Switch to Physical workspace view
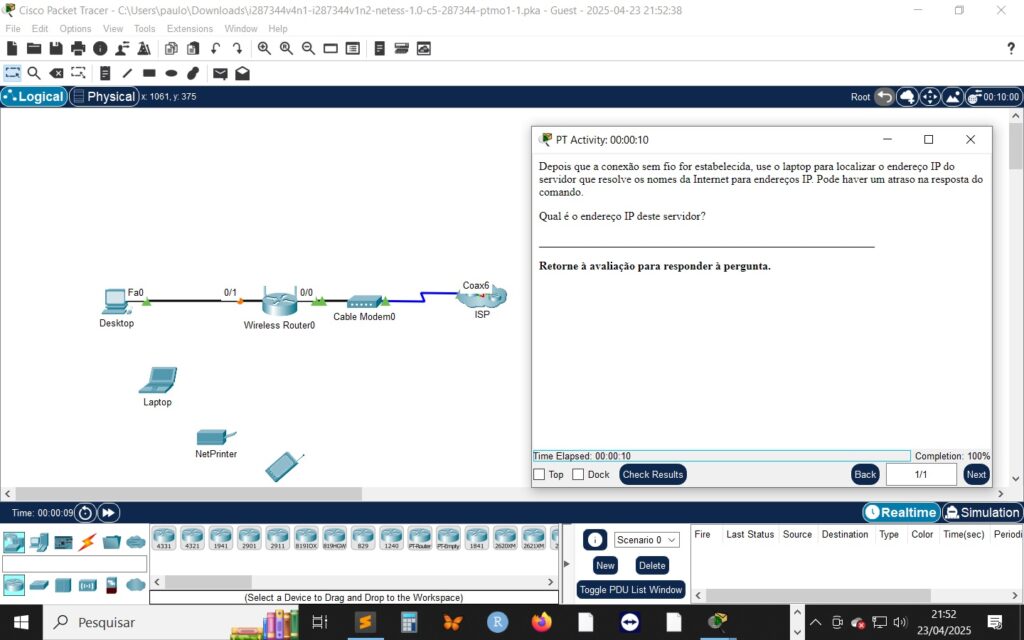Image resolution: width=1024 pixels, height=640 pixels. [104, 97]
